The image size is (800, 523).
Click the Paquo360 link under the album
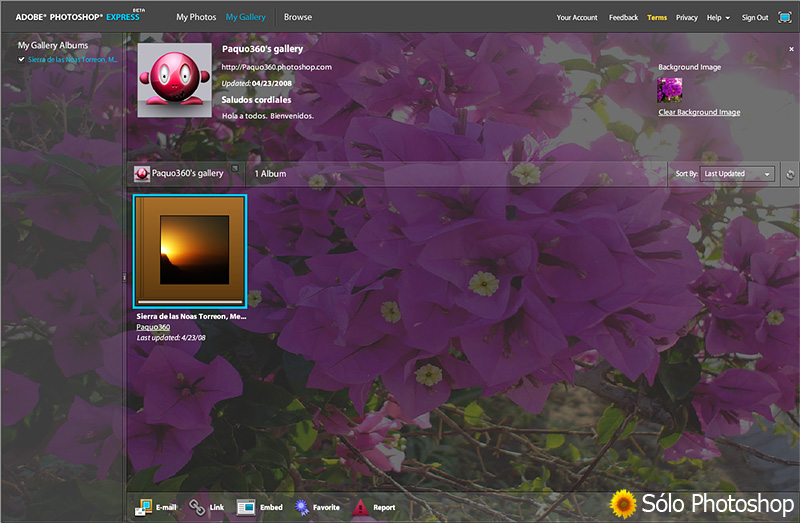153,327
